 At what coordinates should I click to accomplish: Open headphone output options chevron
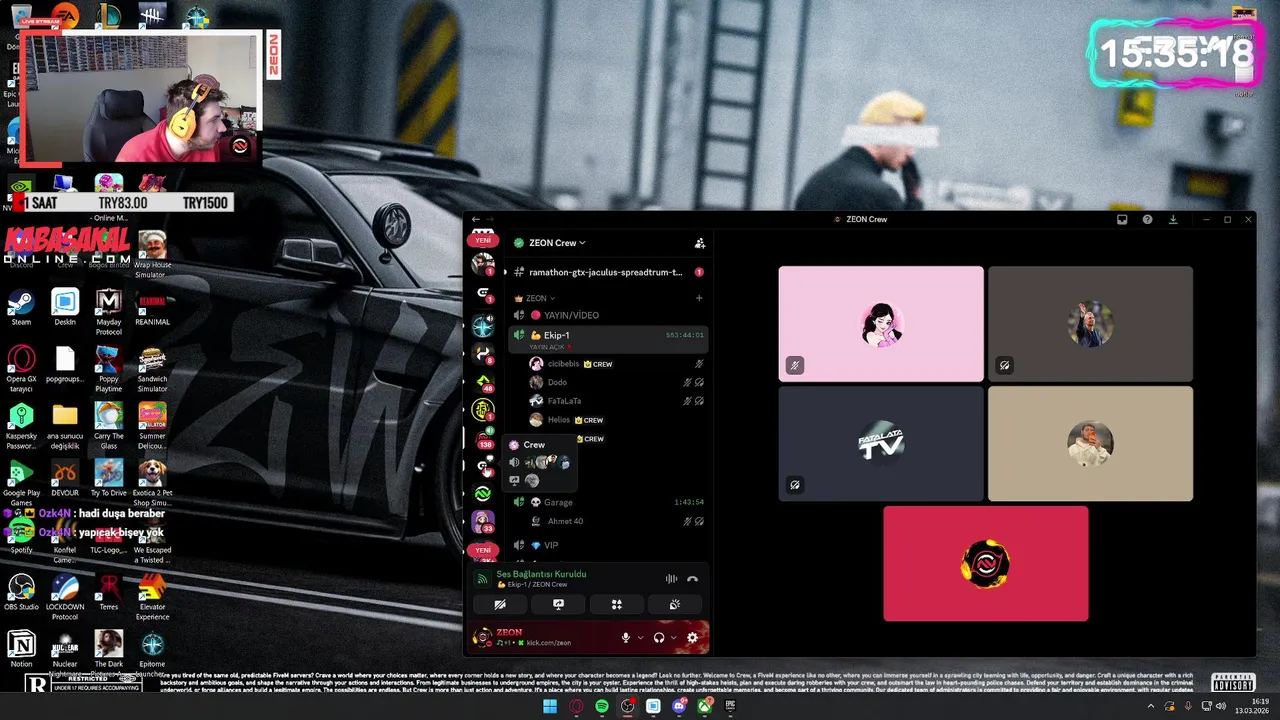click(x=673, y=638)
